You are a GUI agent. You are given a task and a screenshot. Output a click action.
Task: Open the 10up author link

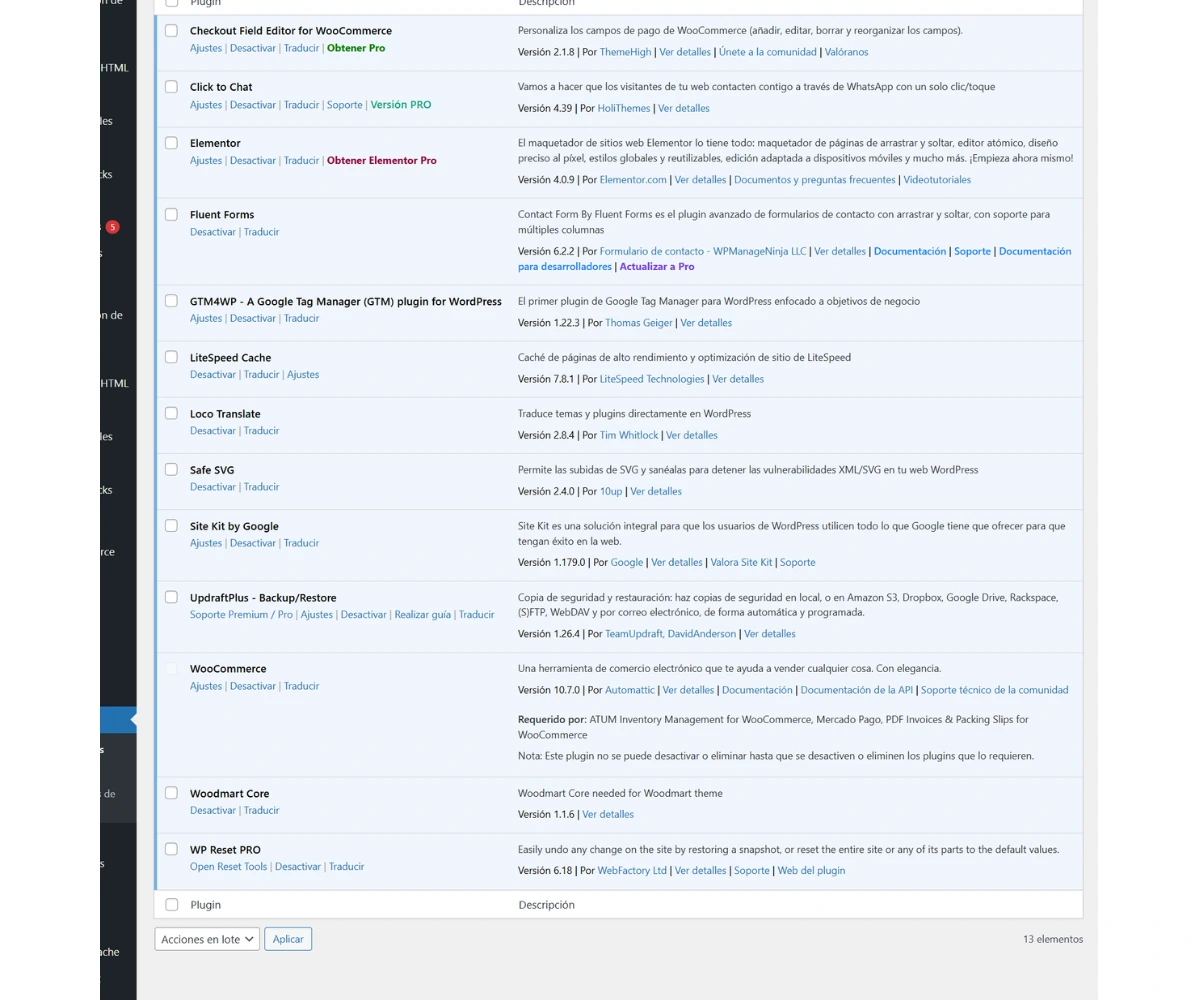(611, 492)
